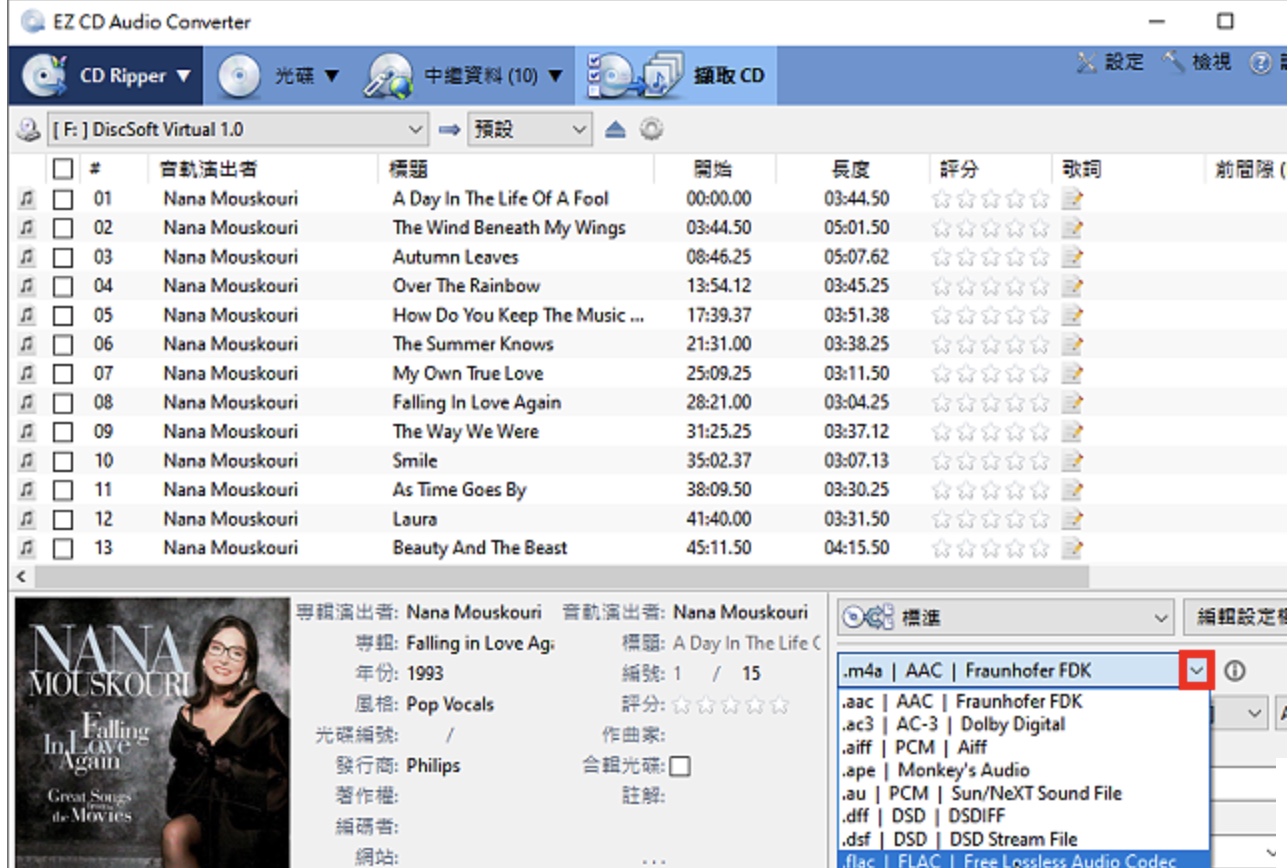Click lyrics icon for Beauty And The Beast

pos(1072,548)
